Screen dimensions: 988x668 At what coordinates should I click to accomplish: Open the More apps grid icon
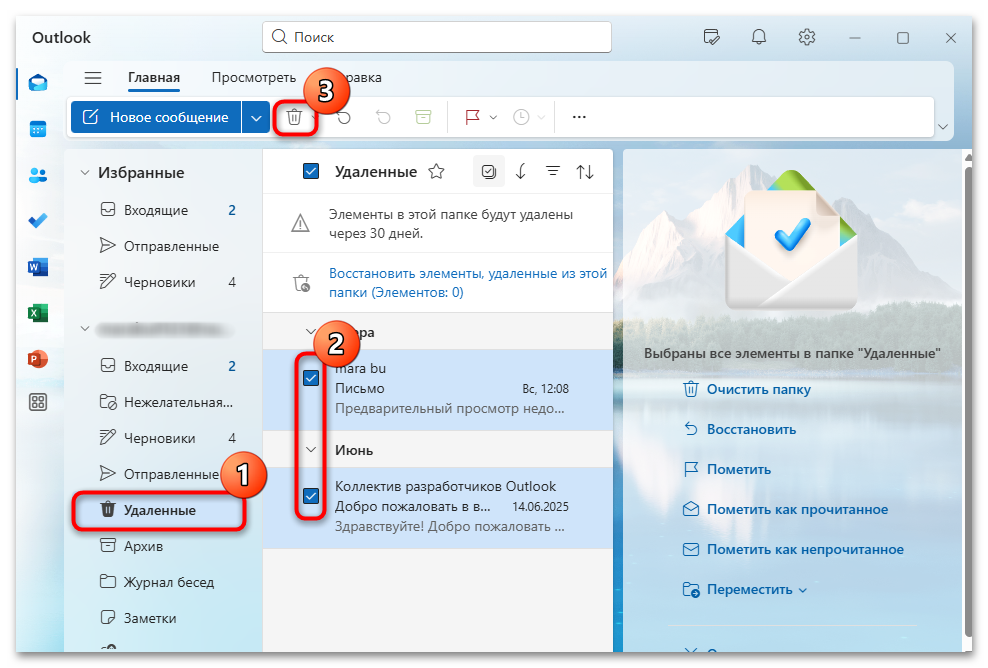coord(38,402)
